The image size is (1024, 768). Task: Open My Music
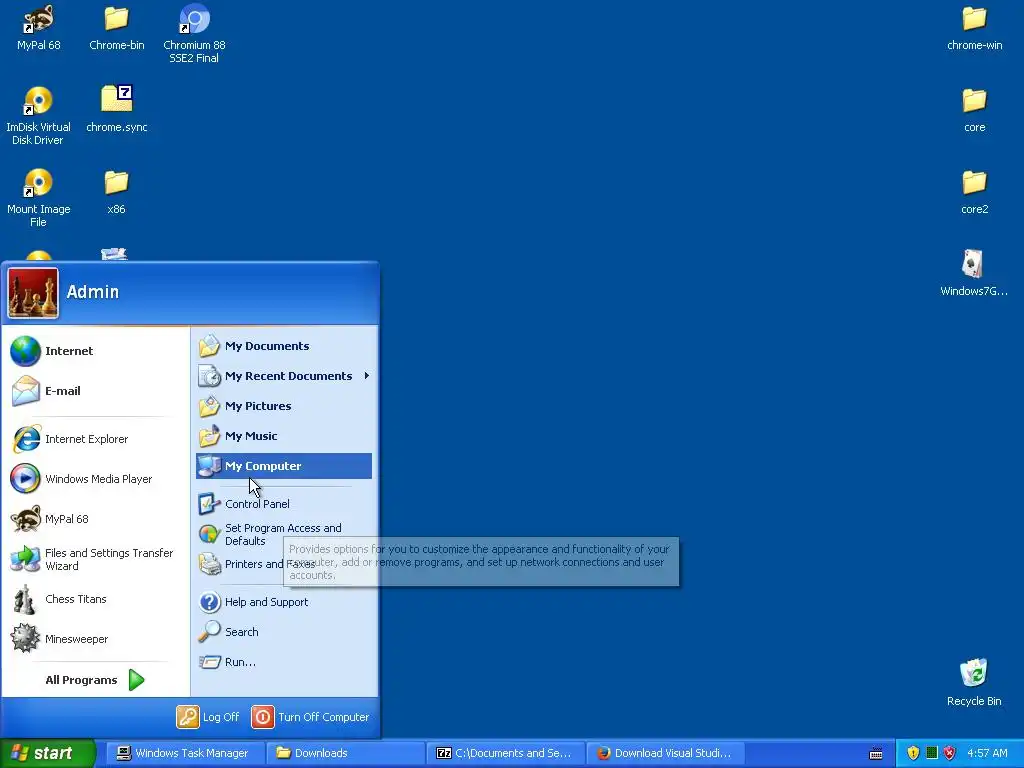pyautogui.click(x=284, y=436)
